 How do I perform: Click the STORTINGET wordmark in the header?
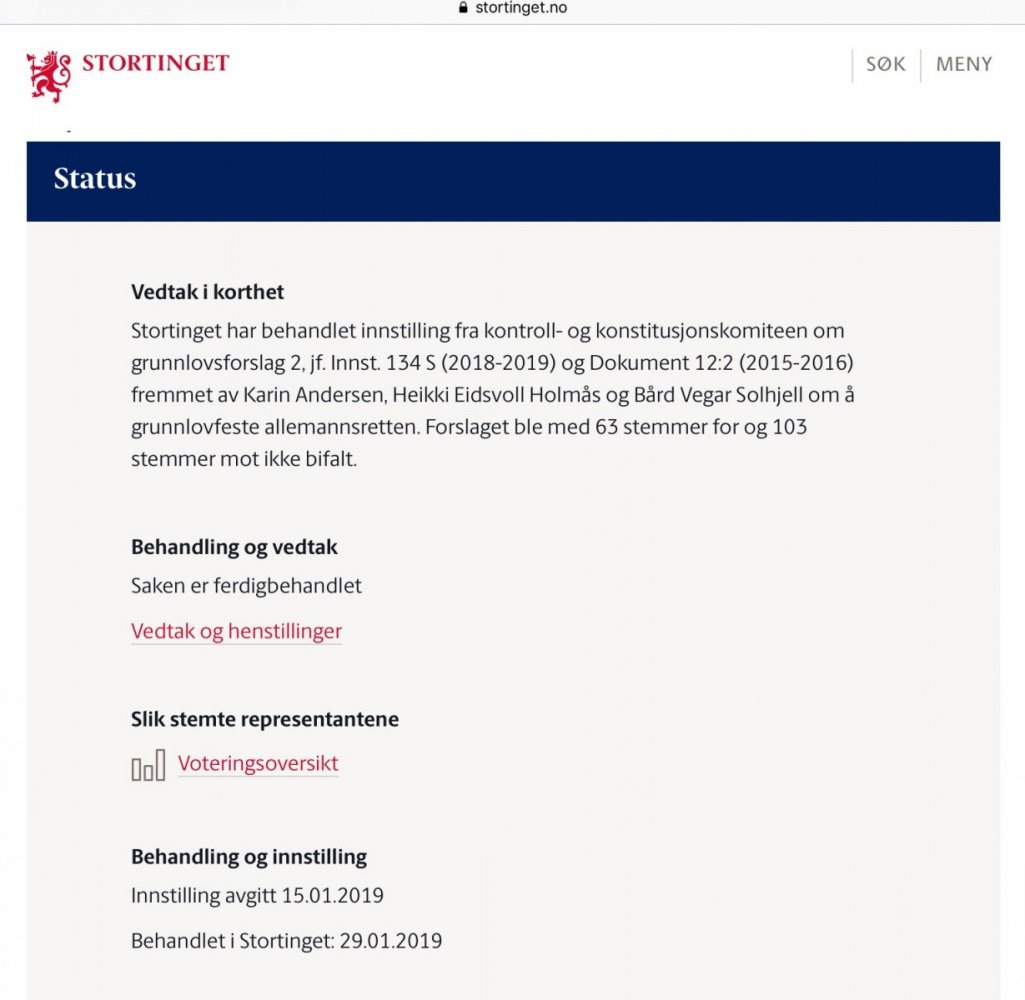(x=155, y=64)
